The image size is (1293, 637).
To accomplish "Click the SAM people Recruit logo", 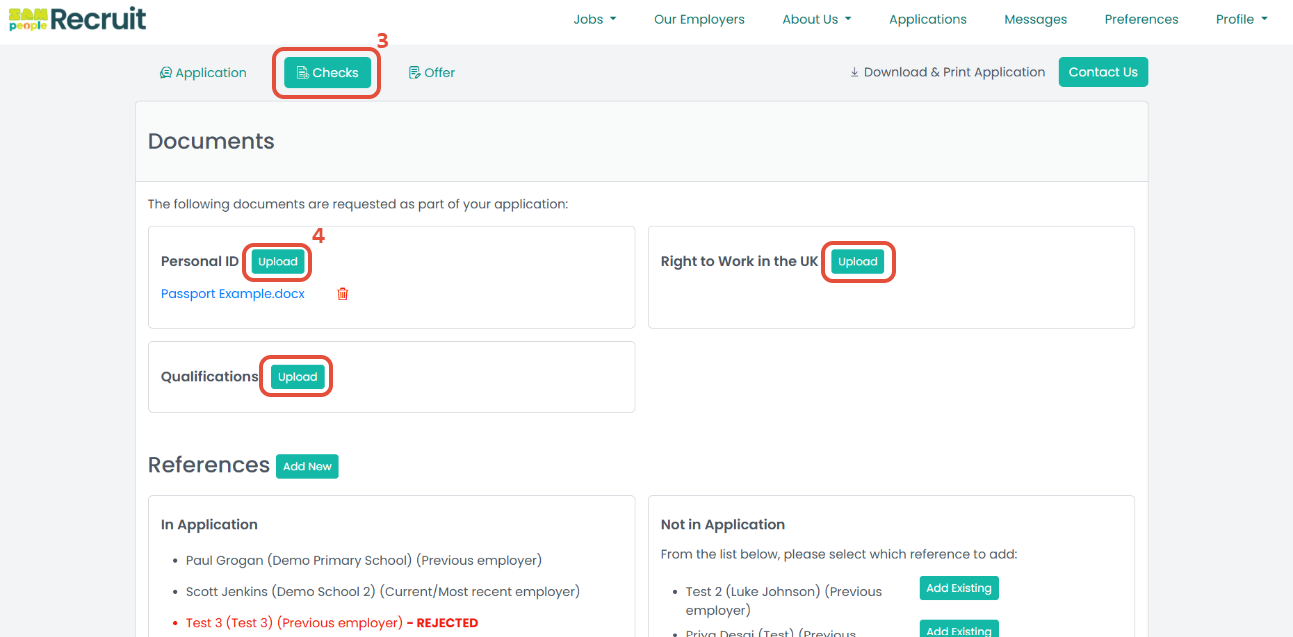I will click(78, 18).
